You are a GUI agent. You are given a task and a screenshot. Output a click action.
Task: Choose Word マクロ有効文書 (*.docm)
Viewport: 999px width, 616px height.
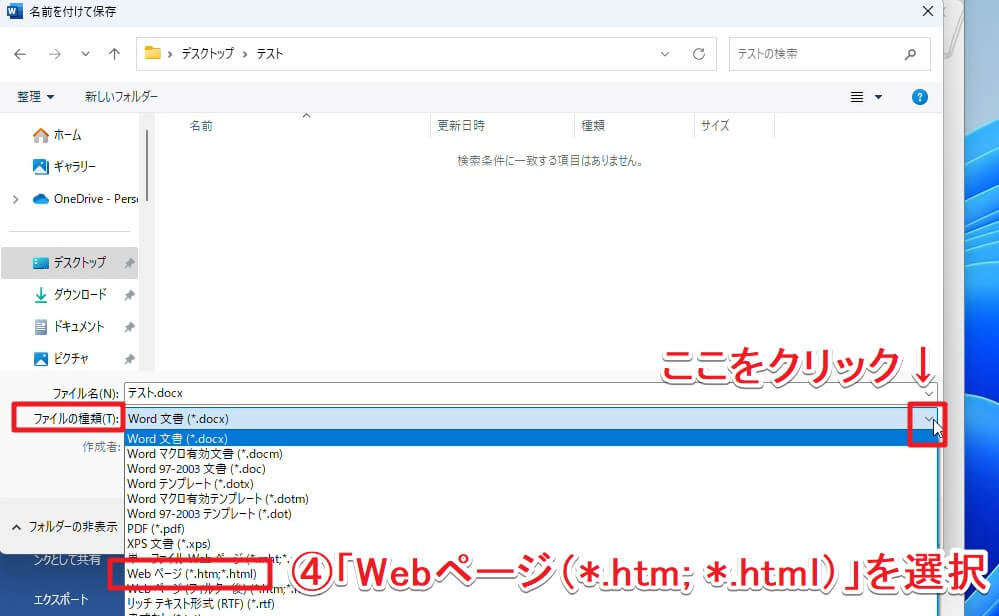click(531, 454)
